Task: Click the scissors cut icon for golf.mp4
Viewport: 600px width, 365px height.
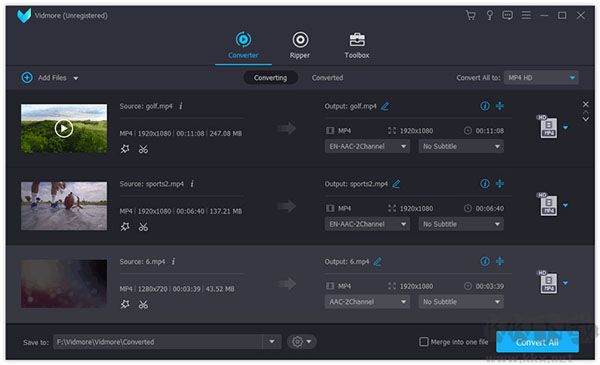Action: point(143,149)
